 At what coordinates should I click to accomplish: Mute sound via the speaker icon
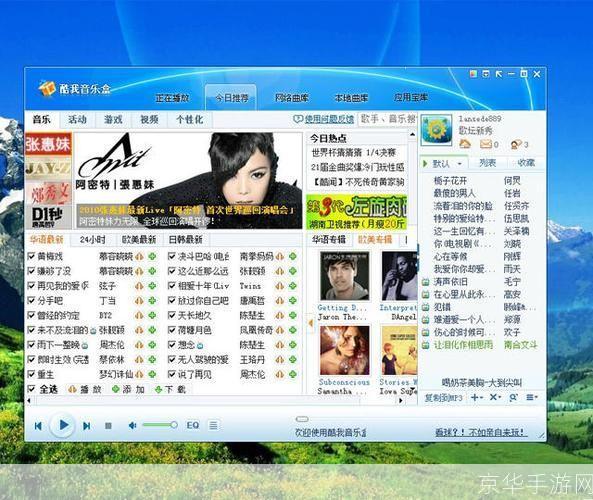coord(132,425)
